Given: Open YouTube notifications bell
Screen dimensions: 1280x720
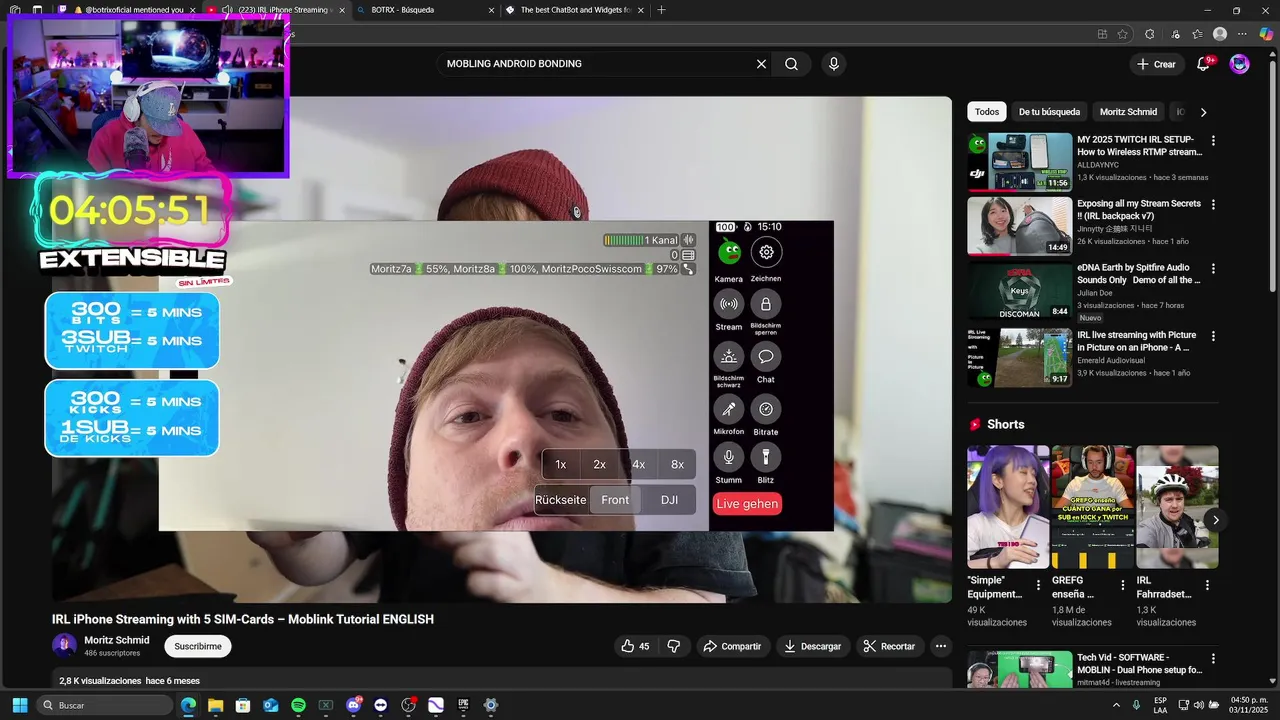Looking at the screenshot, I should (1204, 64).
